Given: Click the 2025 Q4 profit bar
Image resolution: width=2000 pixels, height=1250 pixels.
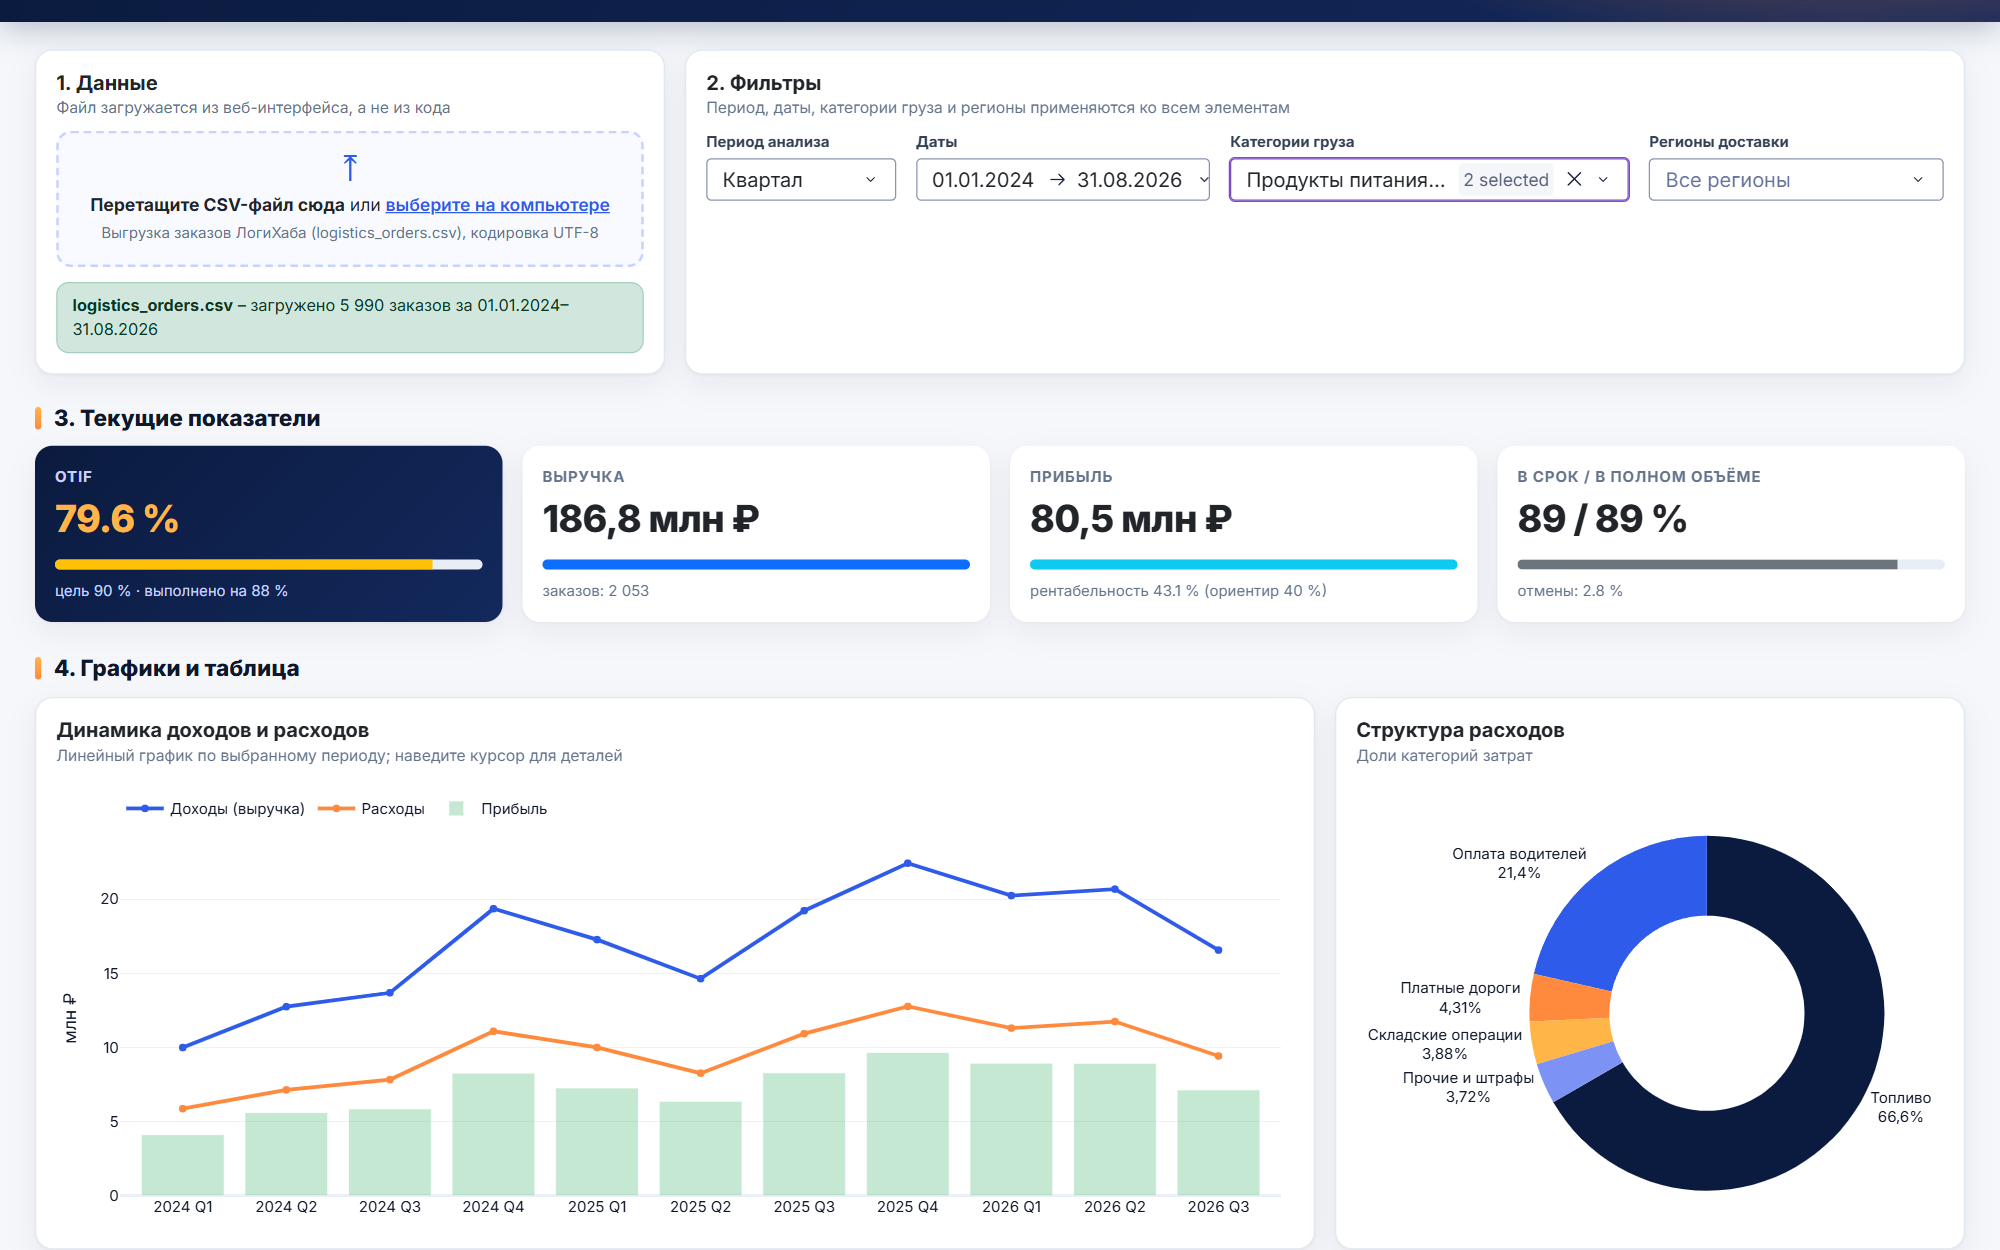Looking at the screenshot, I should pos(907,1124).
